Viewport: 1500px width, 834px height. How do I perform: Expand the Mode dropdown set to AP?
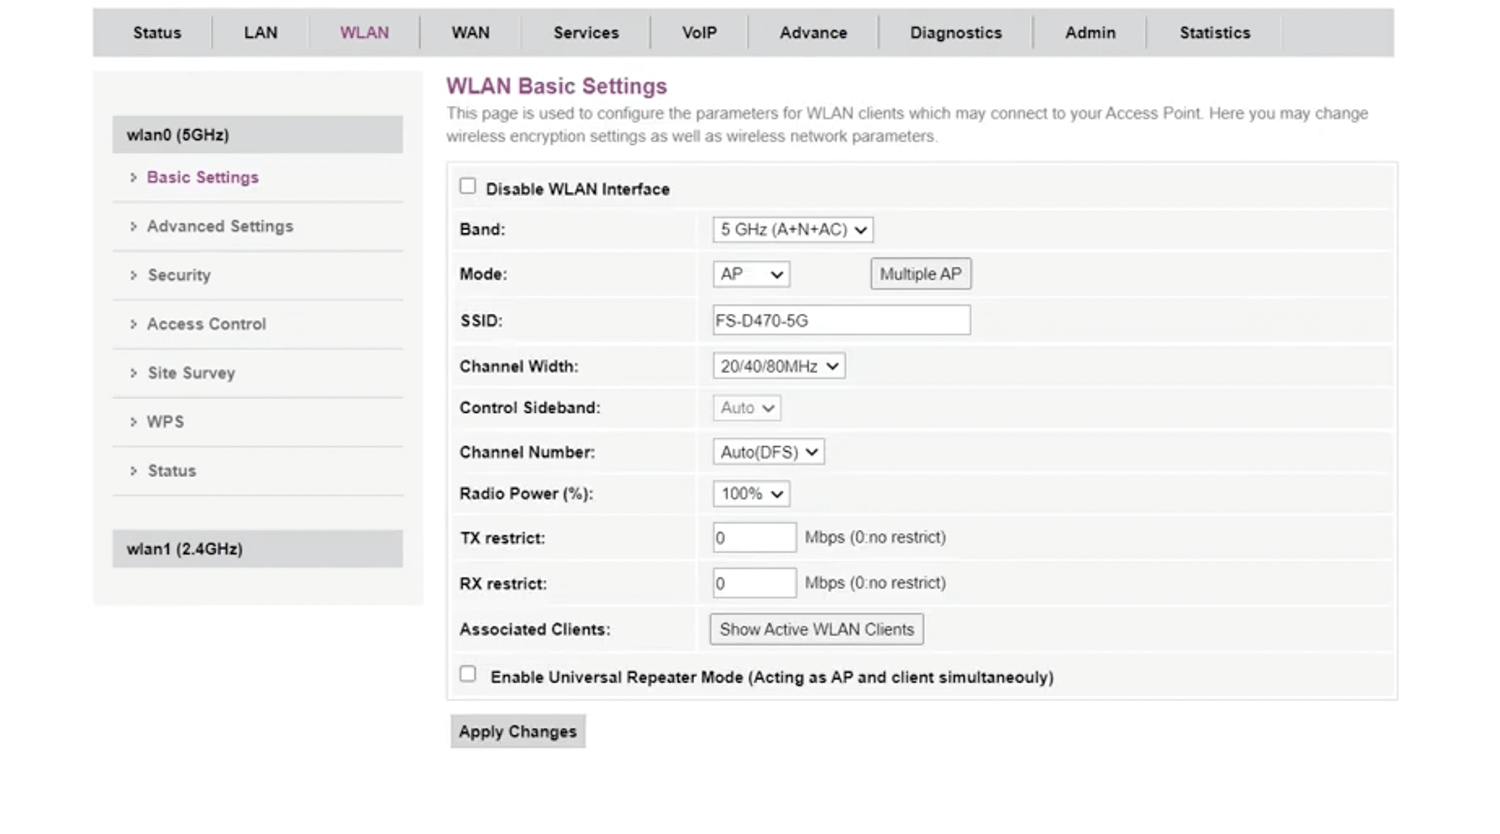[x=751, y=274]
